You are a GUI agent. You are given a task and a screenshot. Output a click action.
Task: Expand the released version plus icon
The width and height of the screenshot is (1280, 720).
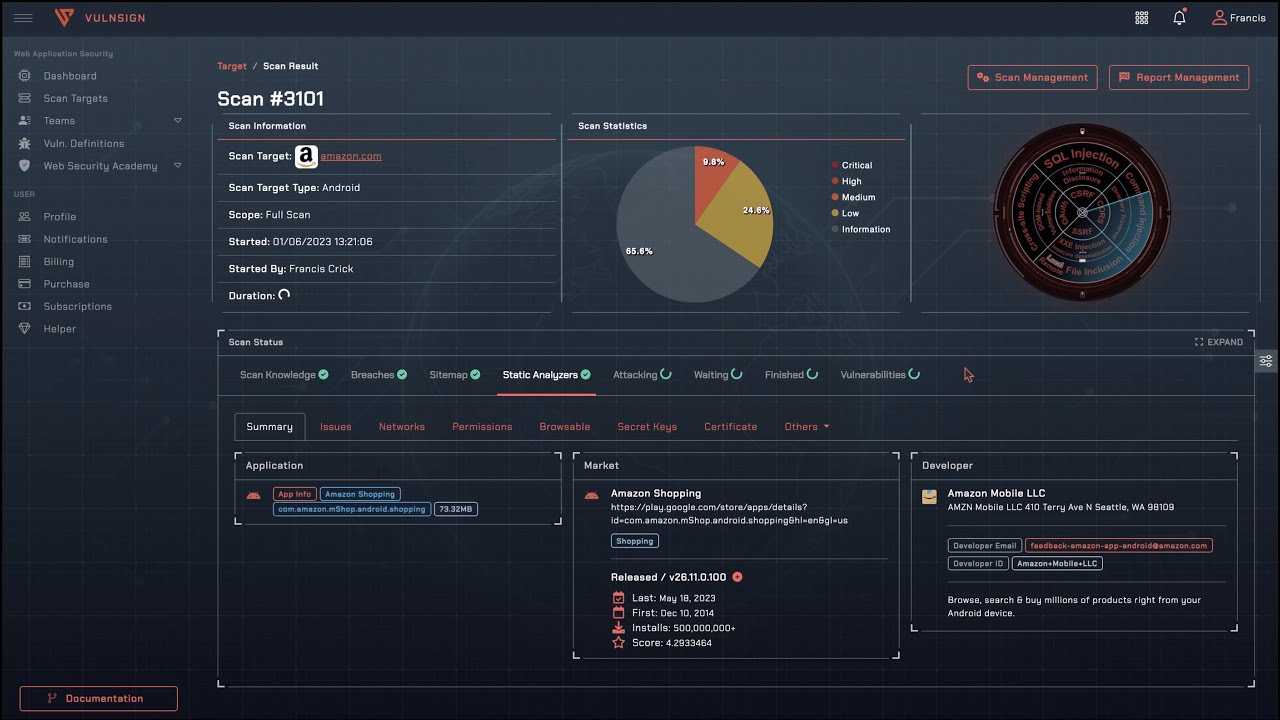738,577
